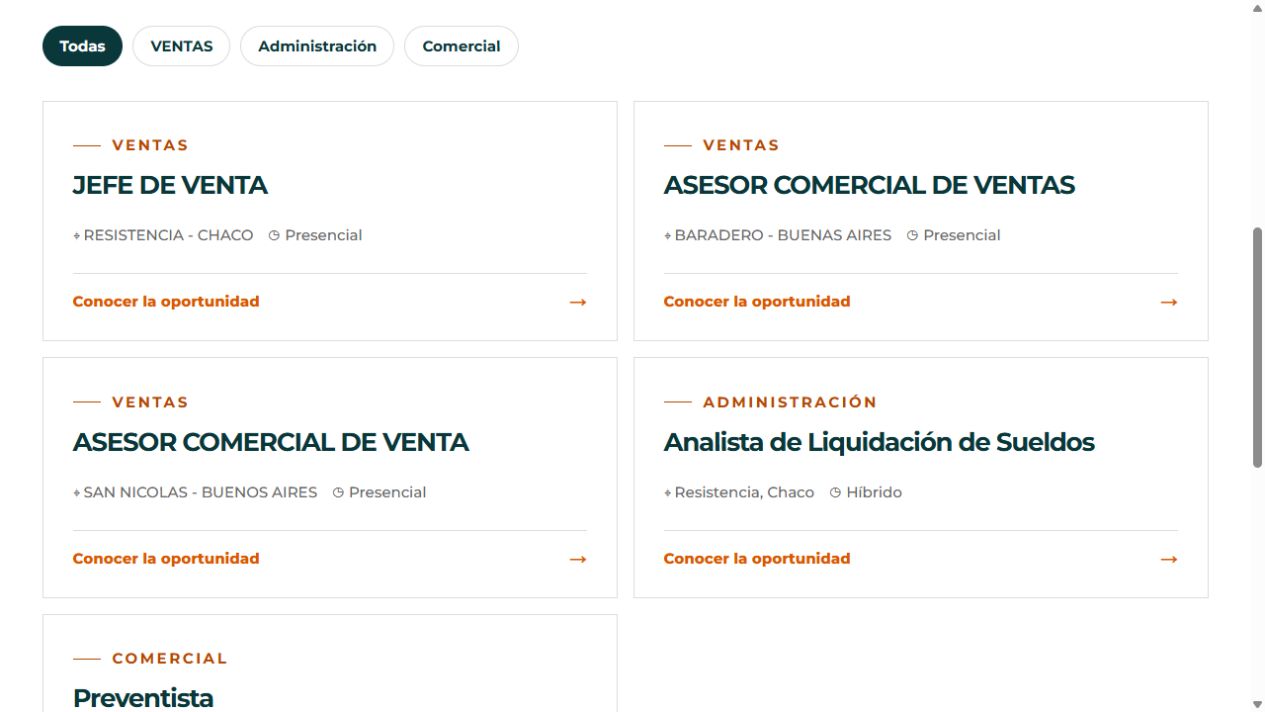
Task: Click the Preventista job title
Action: pos(143,698)
